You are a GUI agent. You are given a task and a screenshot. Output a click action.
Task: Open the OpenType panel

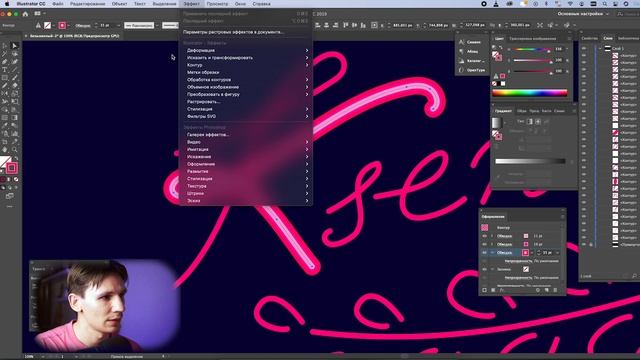471,70
